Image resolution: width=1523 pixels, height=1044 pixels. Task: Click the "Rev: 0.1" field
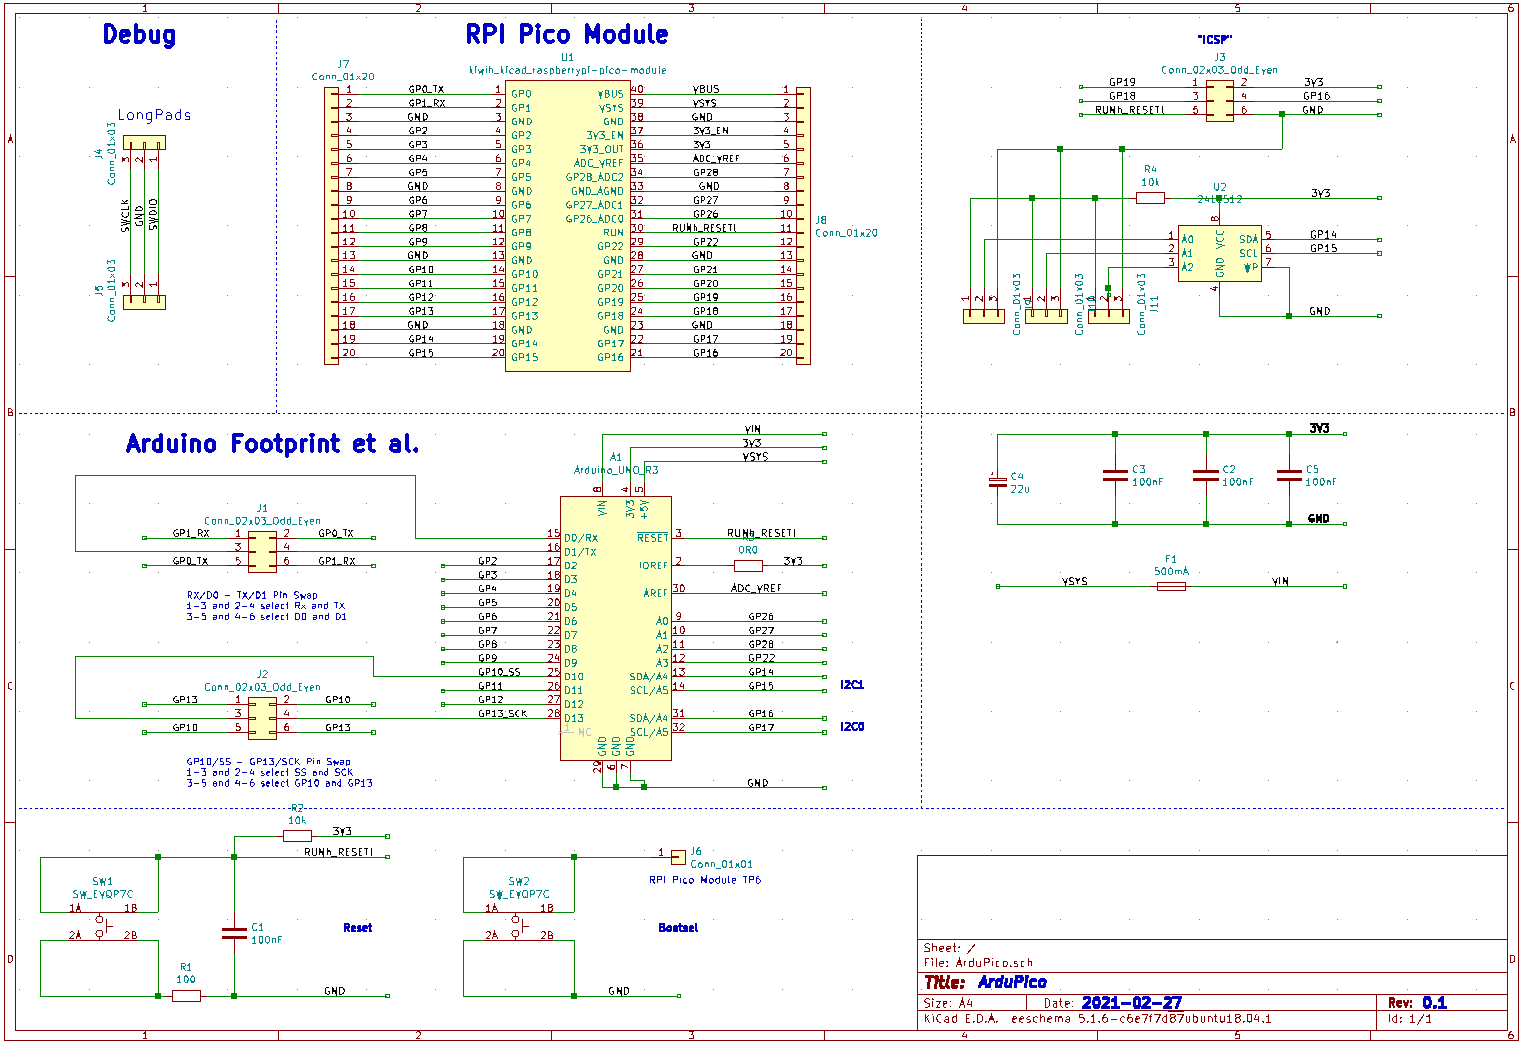(1417, 1003)
